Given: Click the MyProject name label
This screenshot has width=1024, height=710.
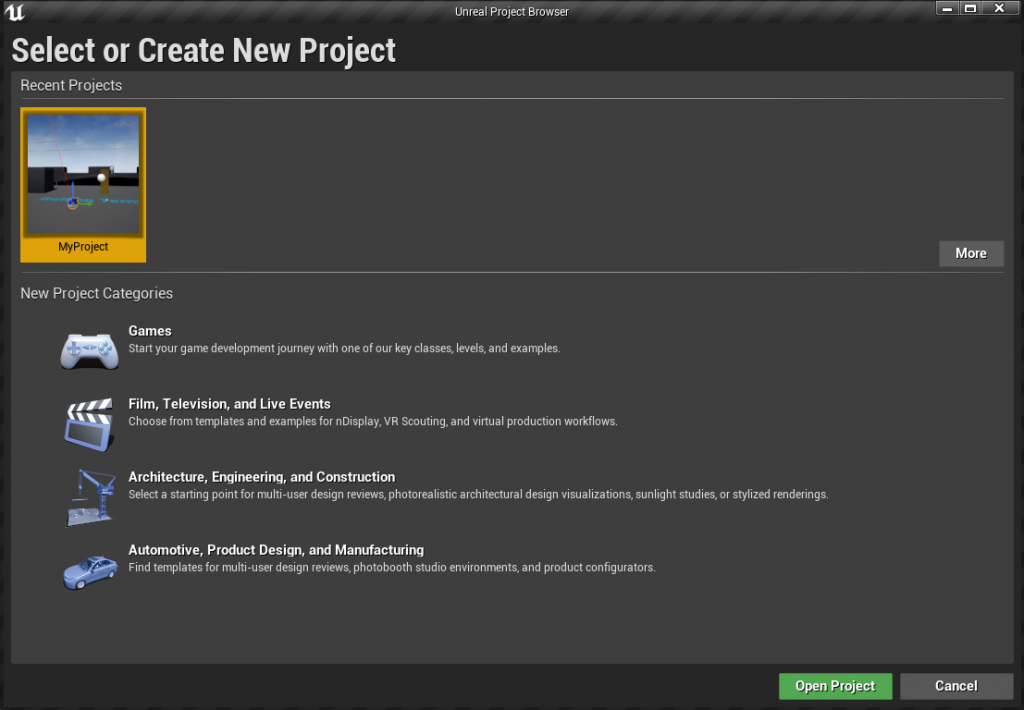Looking at the screenshot, I should [83, 247].
